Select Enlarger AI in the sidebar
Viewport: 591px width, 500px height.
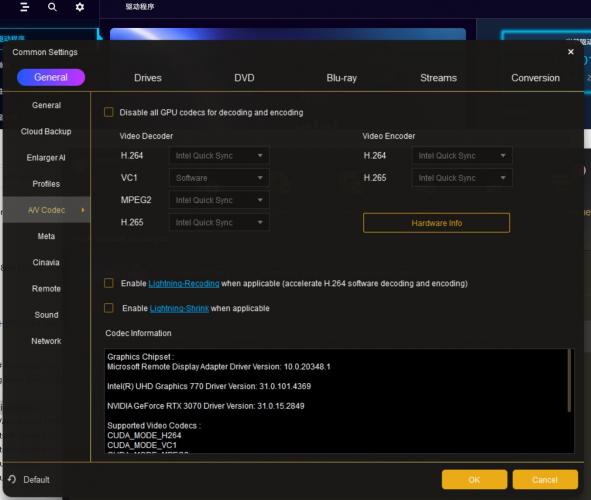pos(46,157)
